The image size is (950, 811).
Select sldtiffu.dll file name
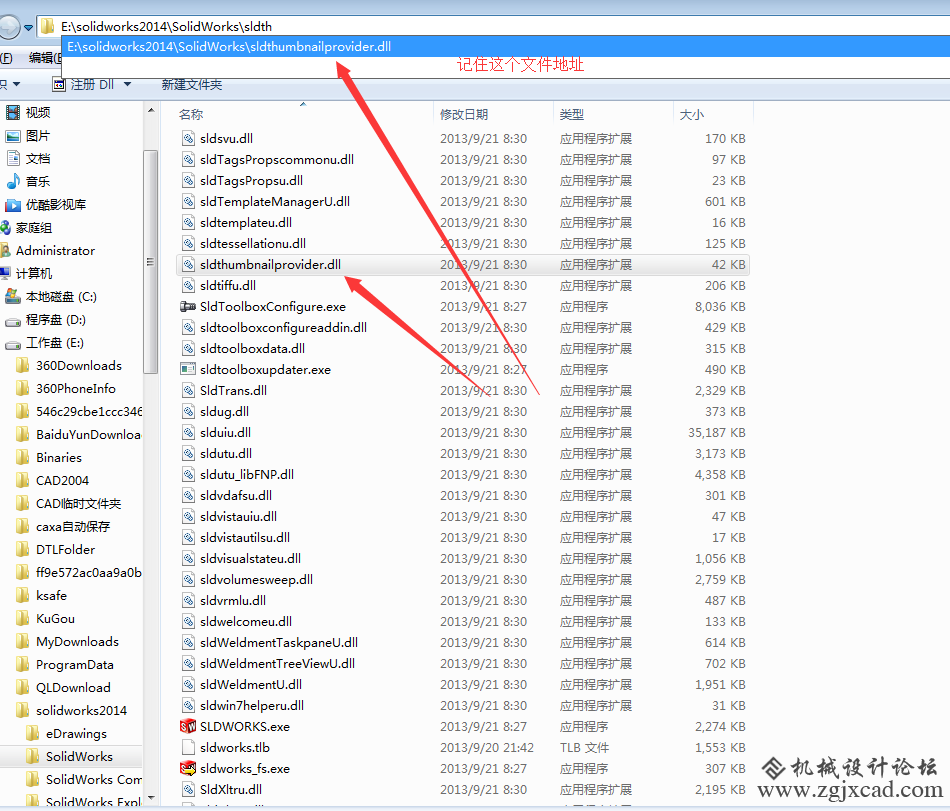tap(228, 286)
